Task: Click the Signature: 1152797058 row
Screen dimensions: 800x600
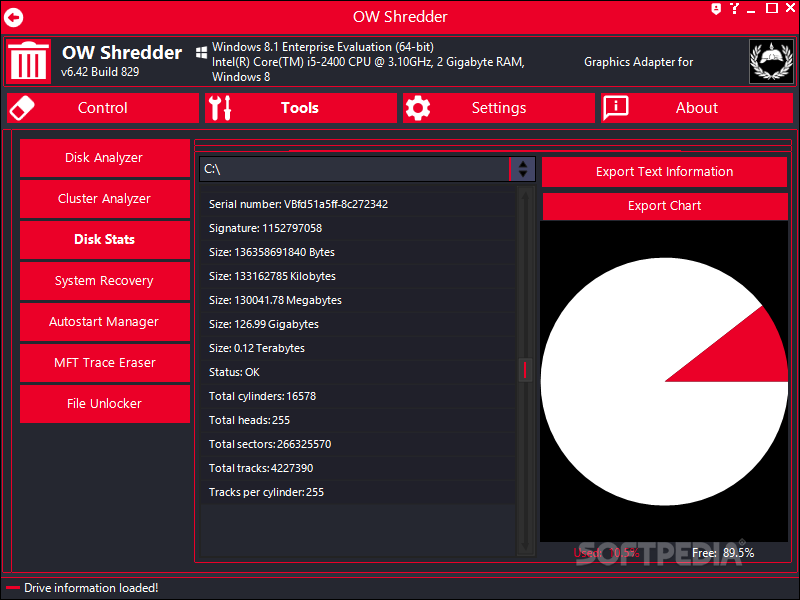Action: click(x=358, y=228)
